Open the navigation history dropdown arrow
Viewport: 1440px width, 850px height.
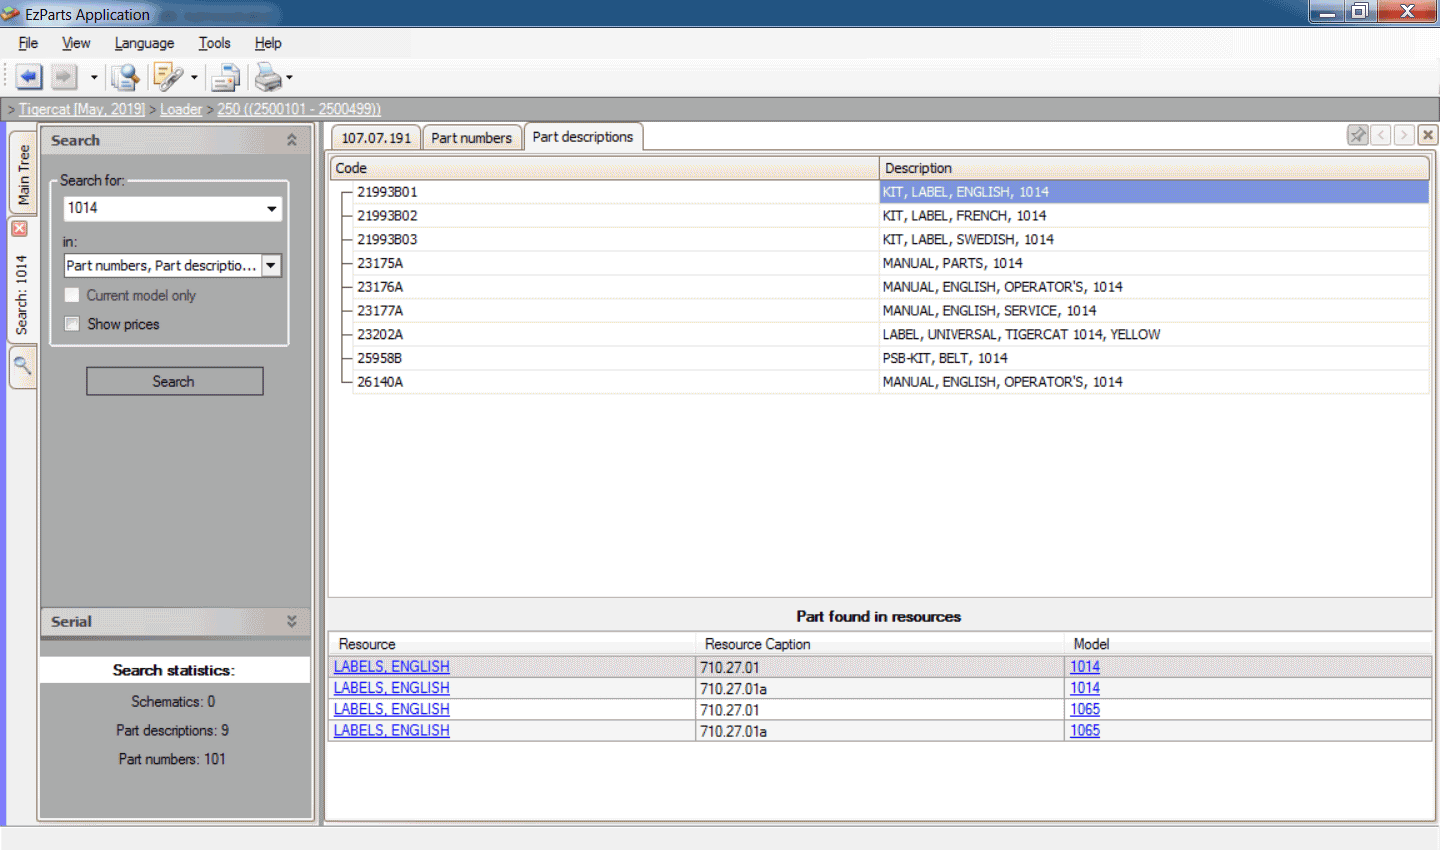(94, 77)
